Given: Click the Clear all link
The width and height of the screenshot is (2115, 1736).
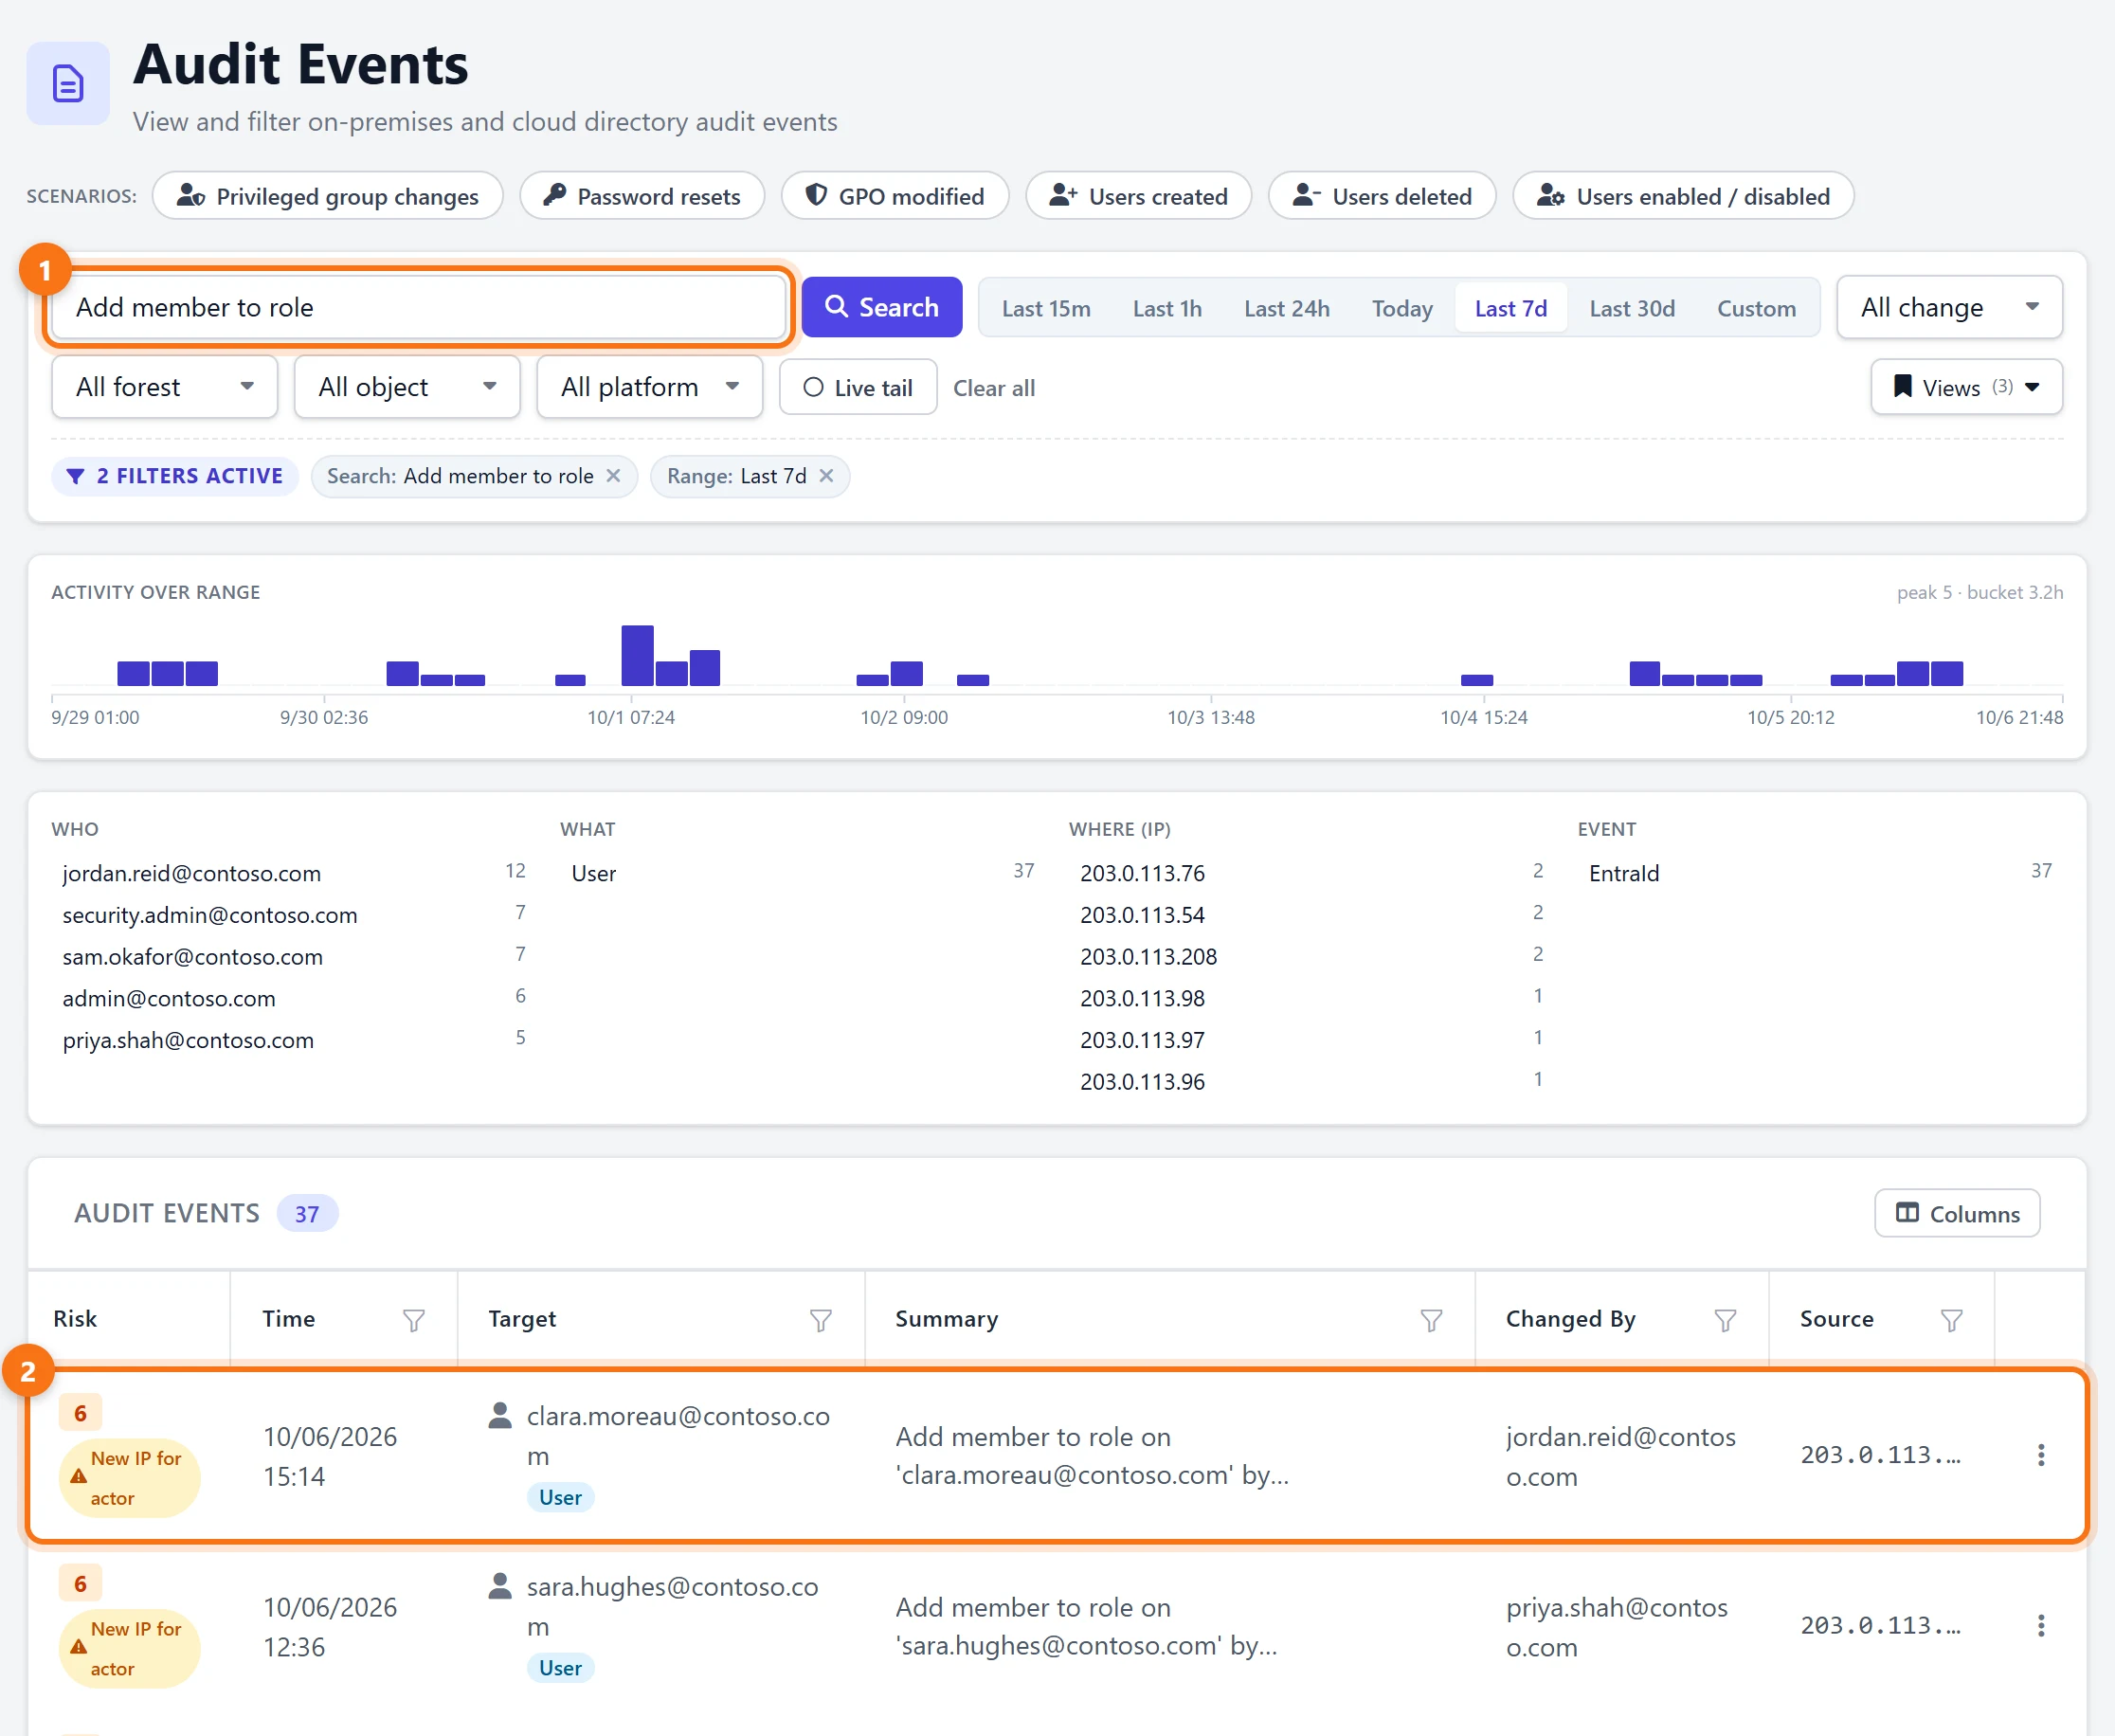Looking at the screenshot, I should coord(993,388).
